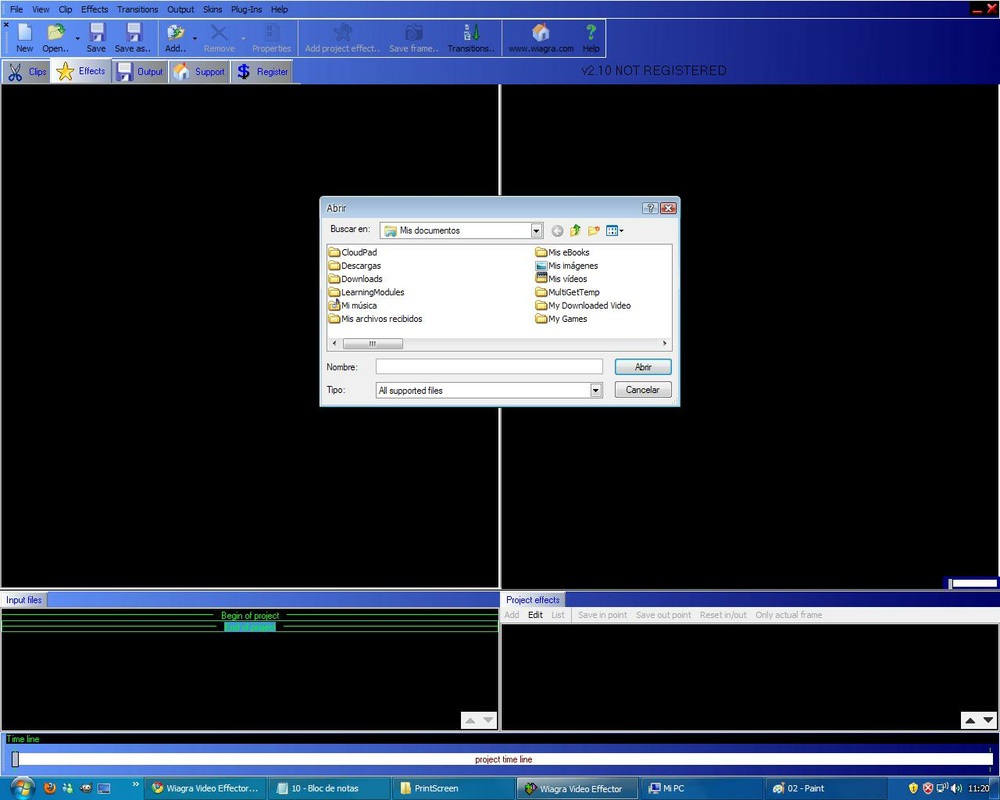
Task: Expand the Tipo file type dropdown
Action: [596, 390]
